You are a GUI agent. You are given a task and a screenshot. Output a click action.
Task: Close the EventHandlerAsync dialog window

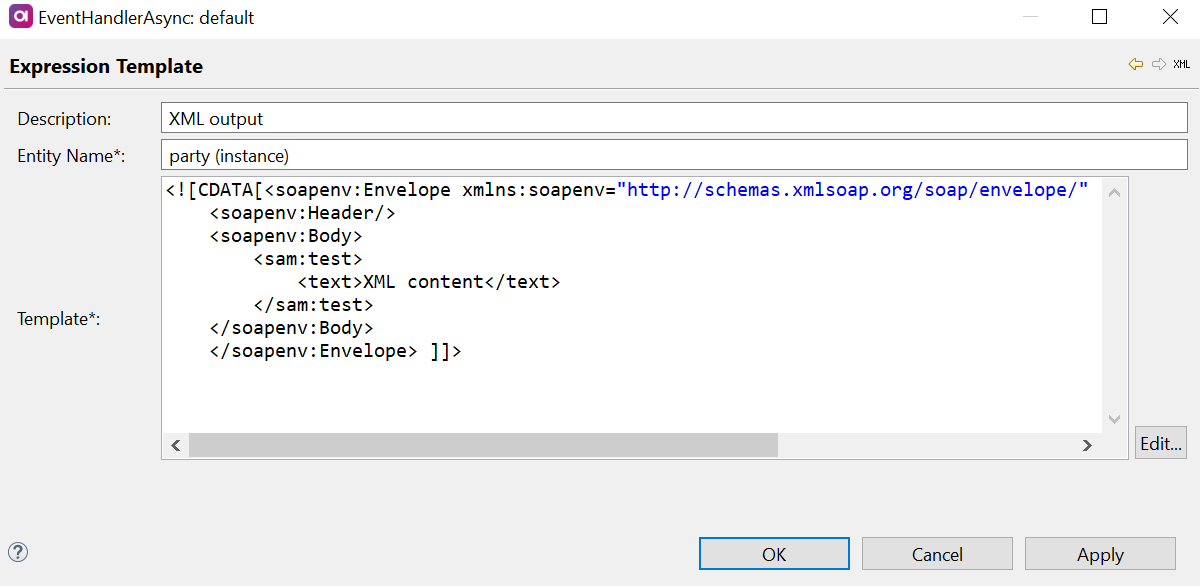[1169, 17]
